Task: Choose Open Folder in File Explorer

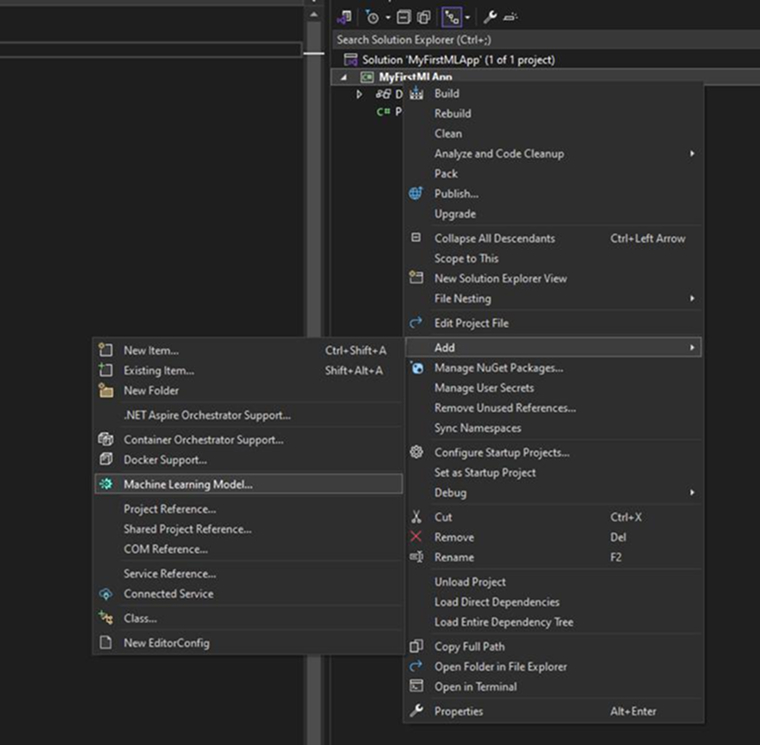Action: pyautogui.click(x=500, y=667)
